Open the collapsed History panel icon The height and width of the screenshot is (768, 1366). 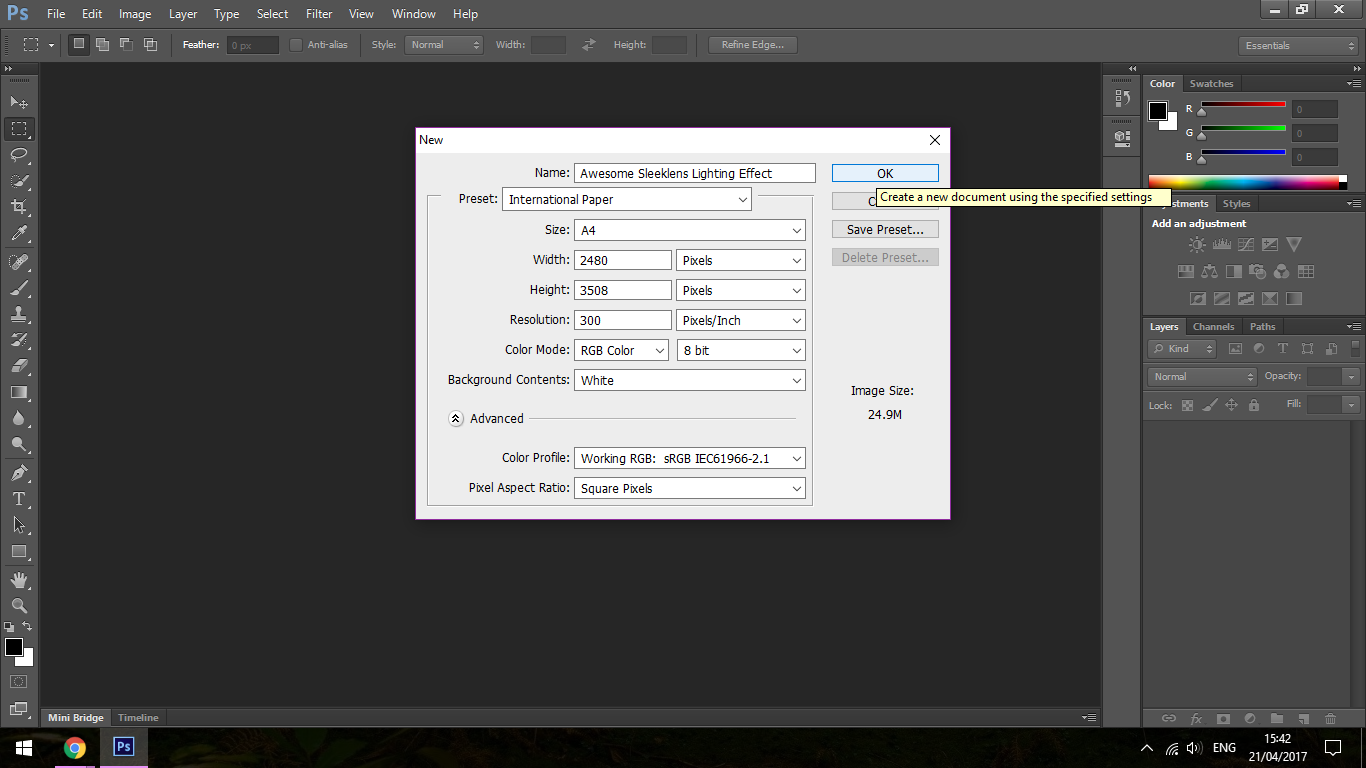[1122, 99]
